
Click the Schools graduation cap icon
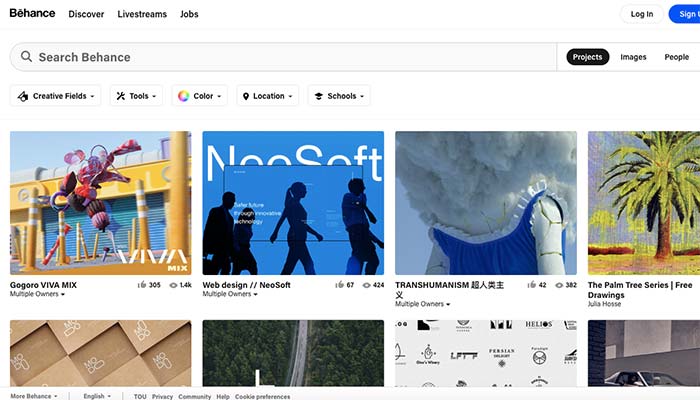point(319,96)
